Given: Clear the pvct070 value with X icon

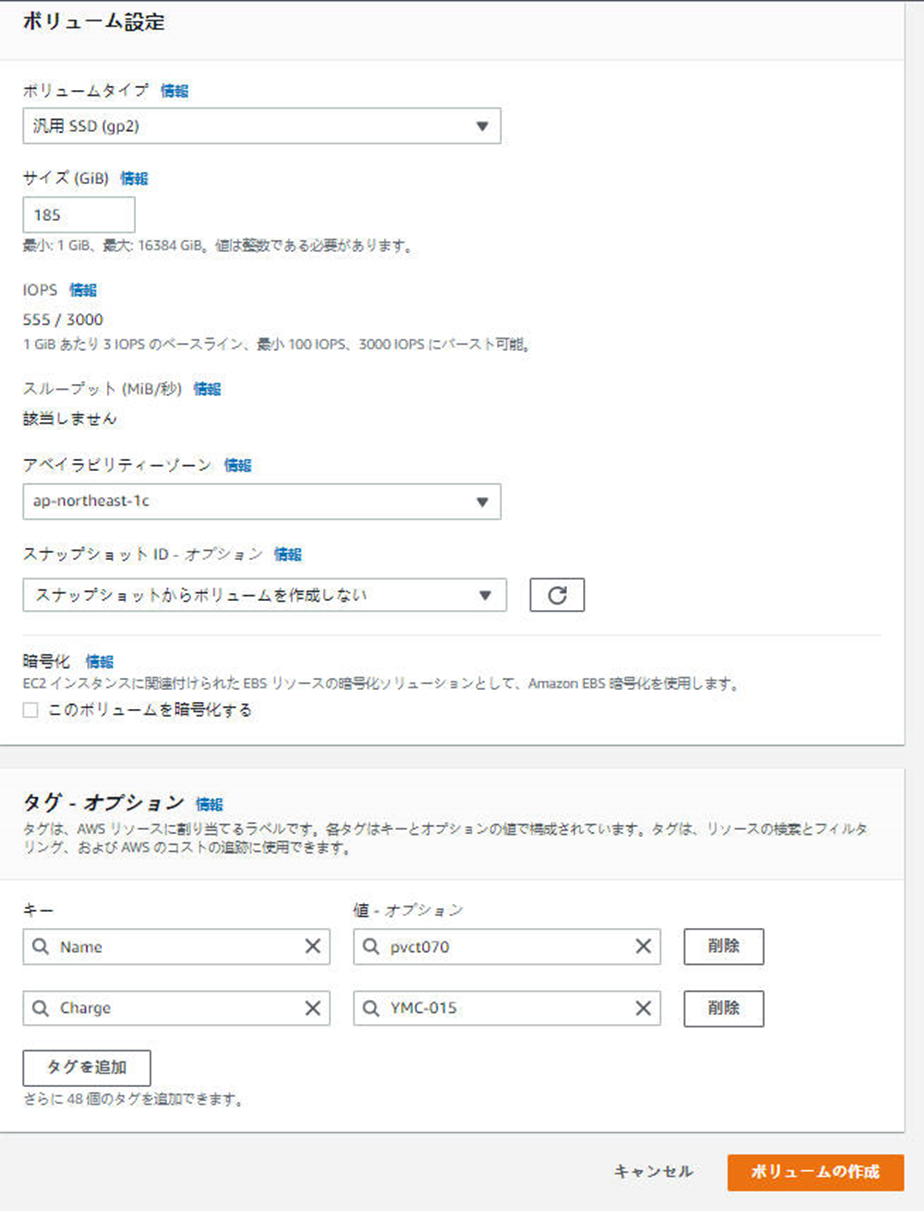Looking at the screenshot, I should tap(643, 947).
